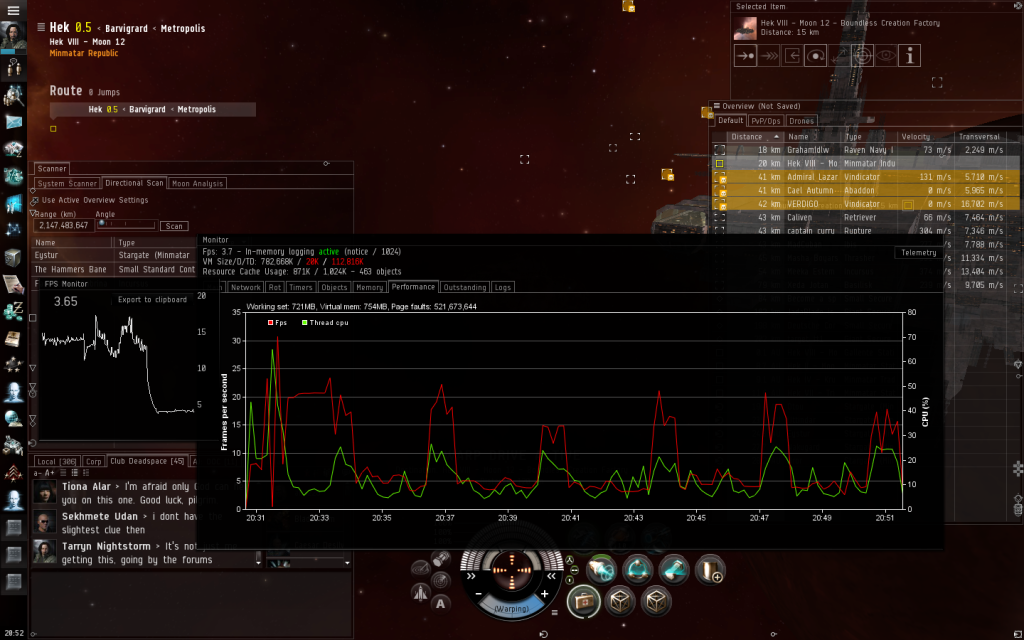Image resolution: width=1024 pixels, height=640 pixels.
Task: Activate the third top-row HUD module
Action: point(674,570)
